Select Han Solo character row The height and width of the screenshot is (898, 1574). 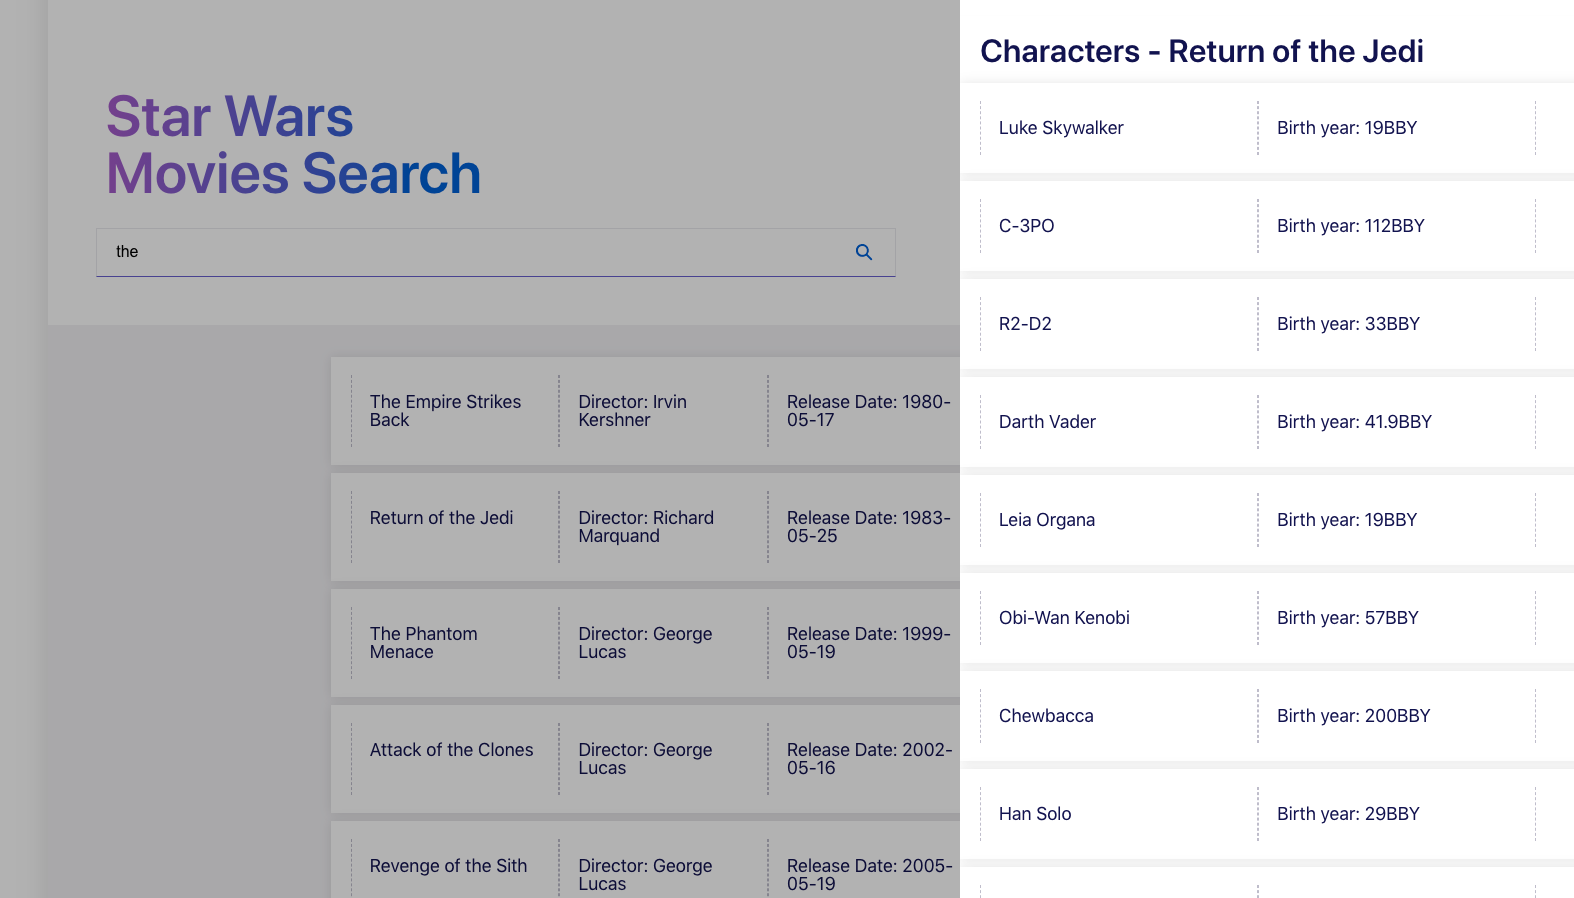pos(1267,814)
